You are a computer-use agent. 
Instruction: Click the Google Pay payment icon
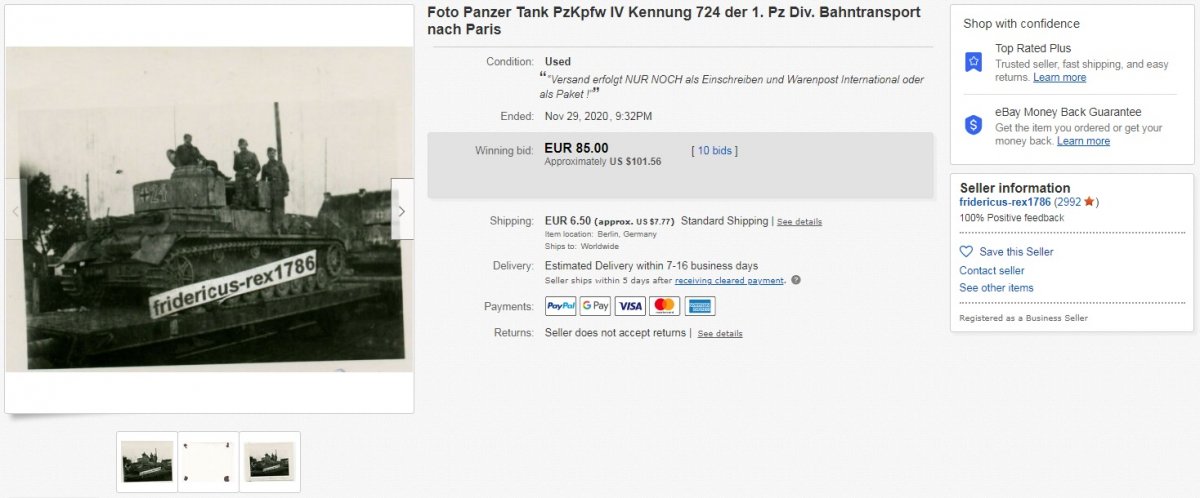coord(595,306)
